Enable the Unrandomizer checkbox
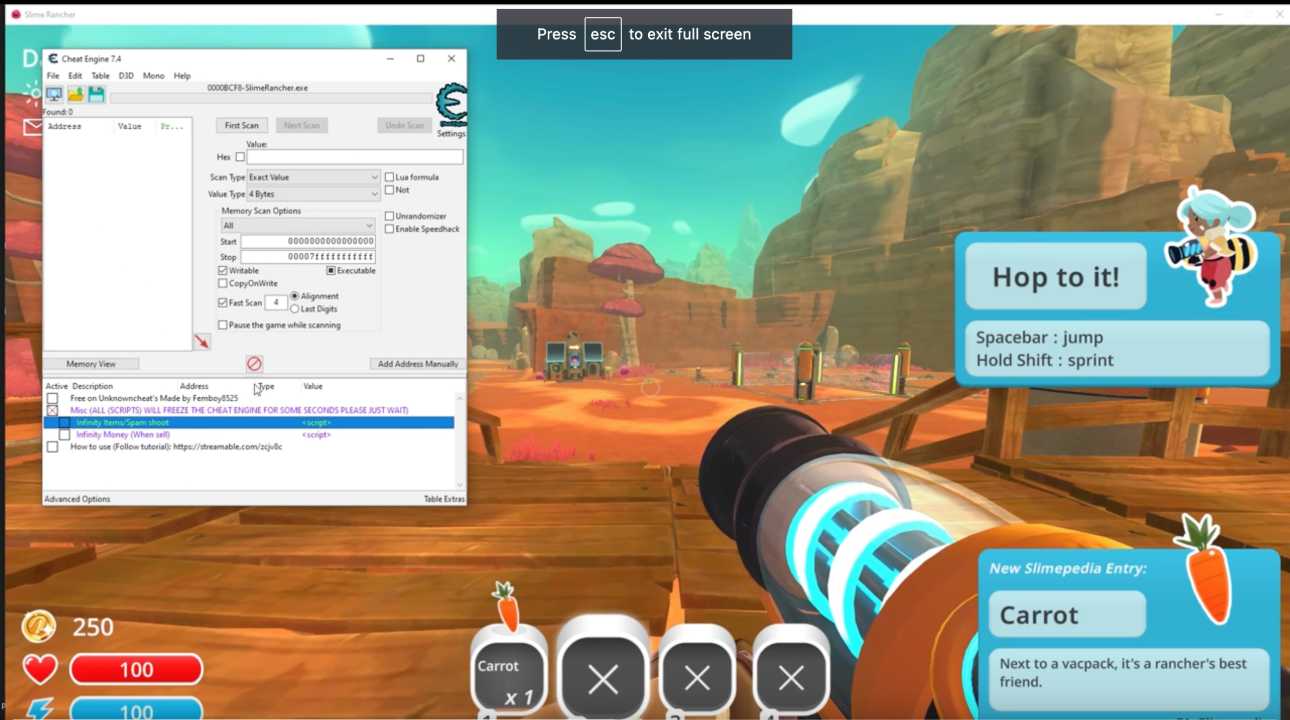The image size is (1290, 720). [390, 216]
